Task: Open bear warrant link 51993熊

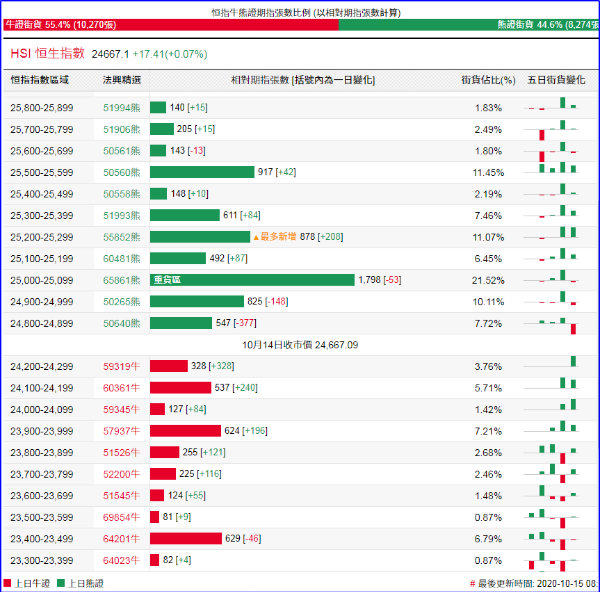Action: pos(122,215)
